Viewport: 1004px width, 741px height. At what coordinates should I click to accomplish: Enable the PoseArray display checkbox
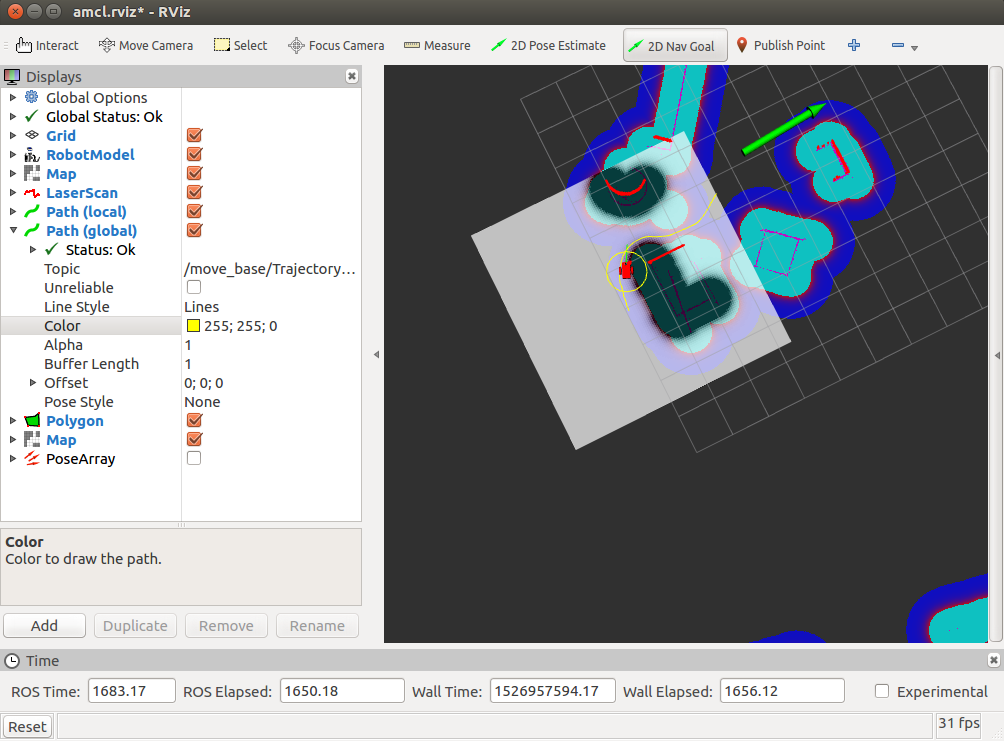coord(194,459)
